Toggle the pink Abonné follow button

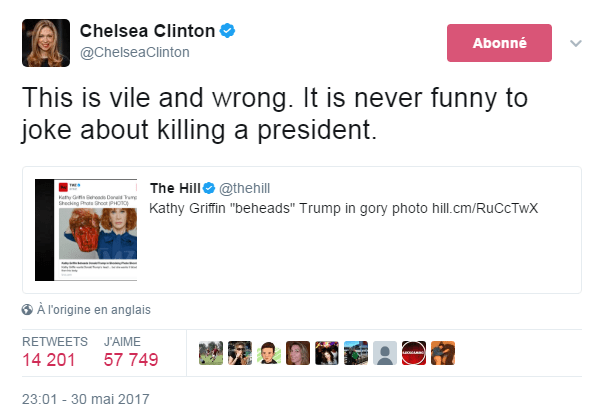498,43
